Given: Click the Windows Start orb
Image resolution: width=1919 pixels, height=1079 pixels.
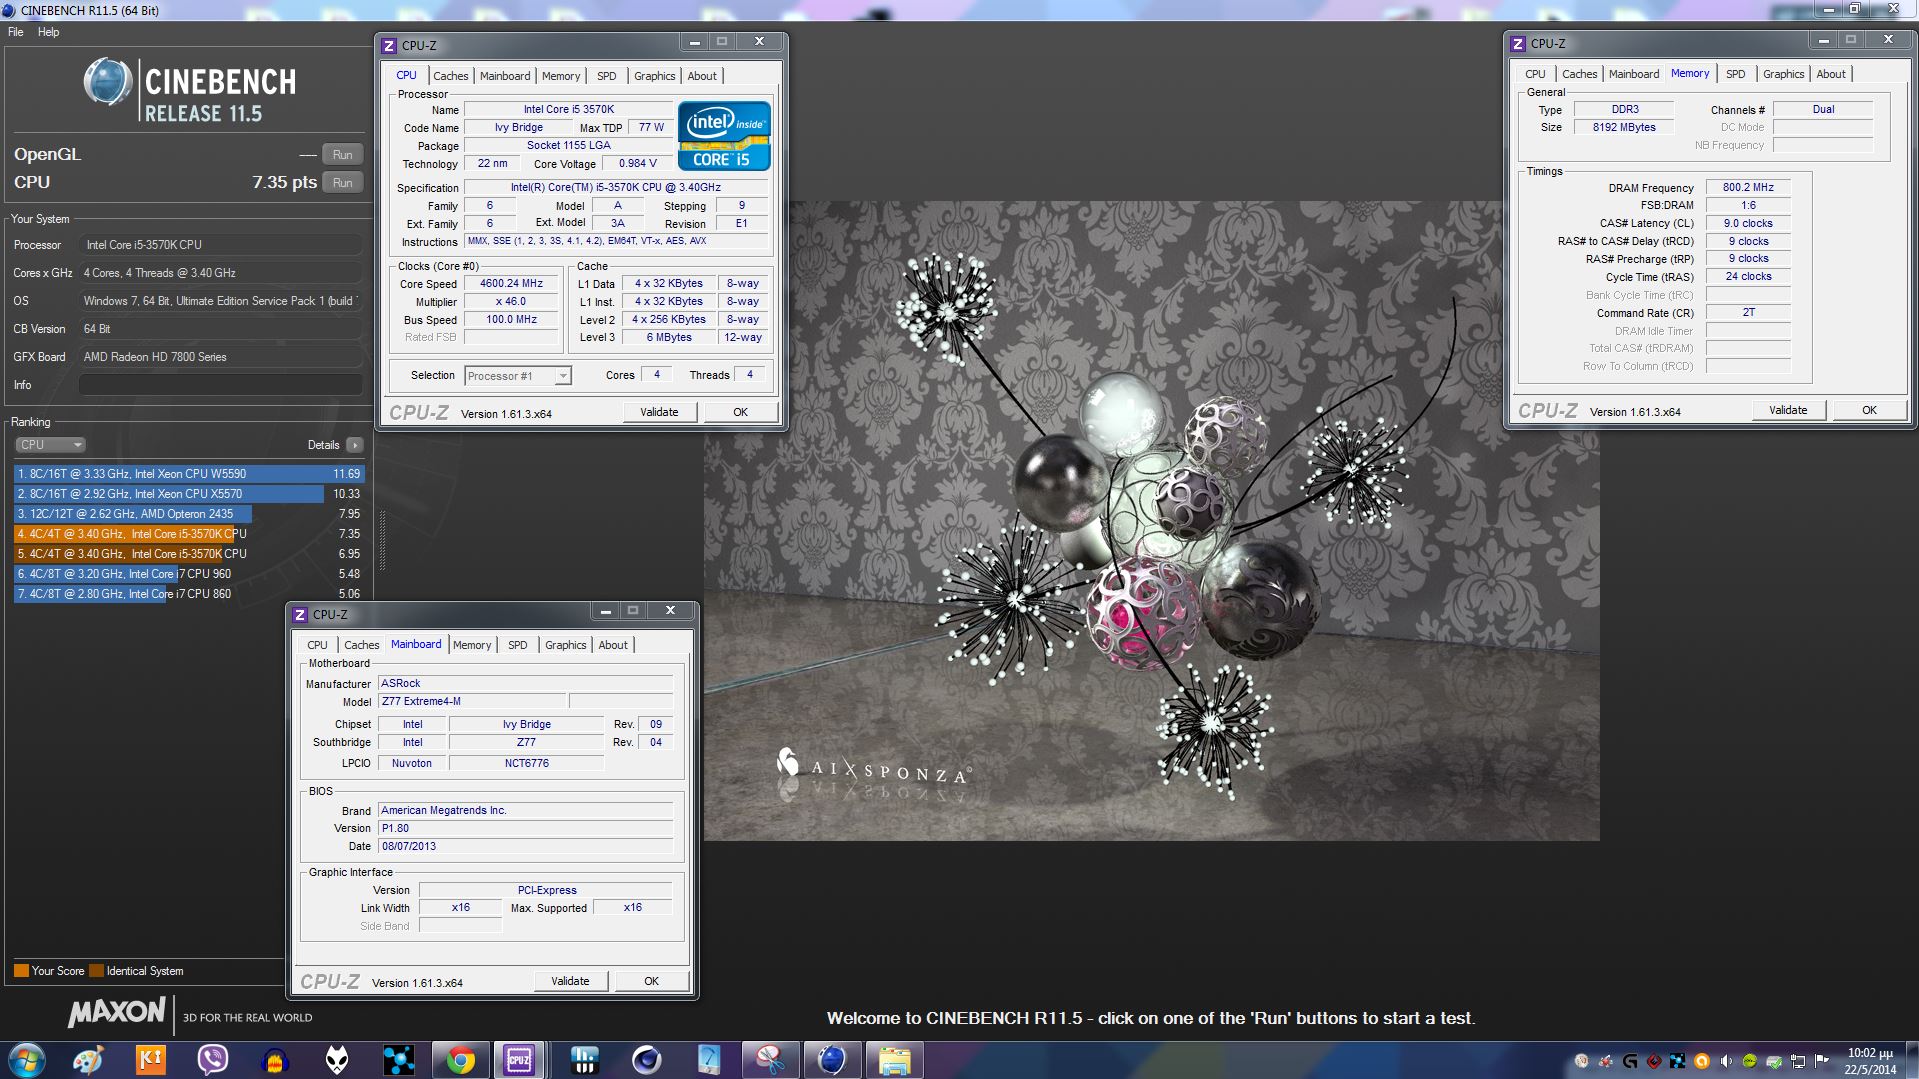Looking at the screenshot, I should 26,1060.
